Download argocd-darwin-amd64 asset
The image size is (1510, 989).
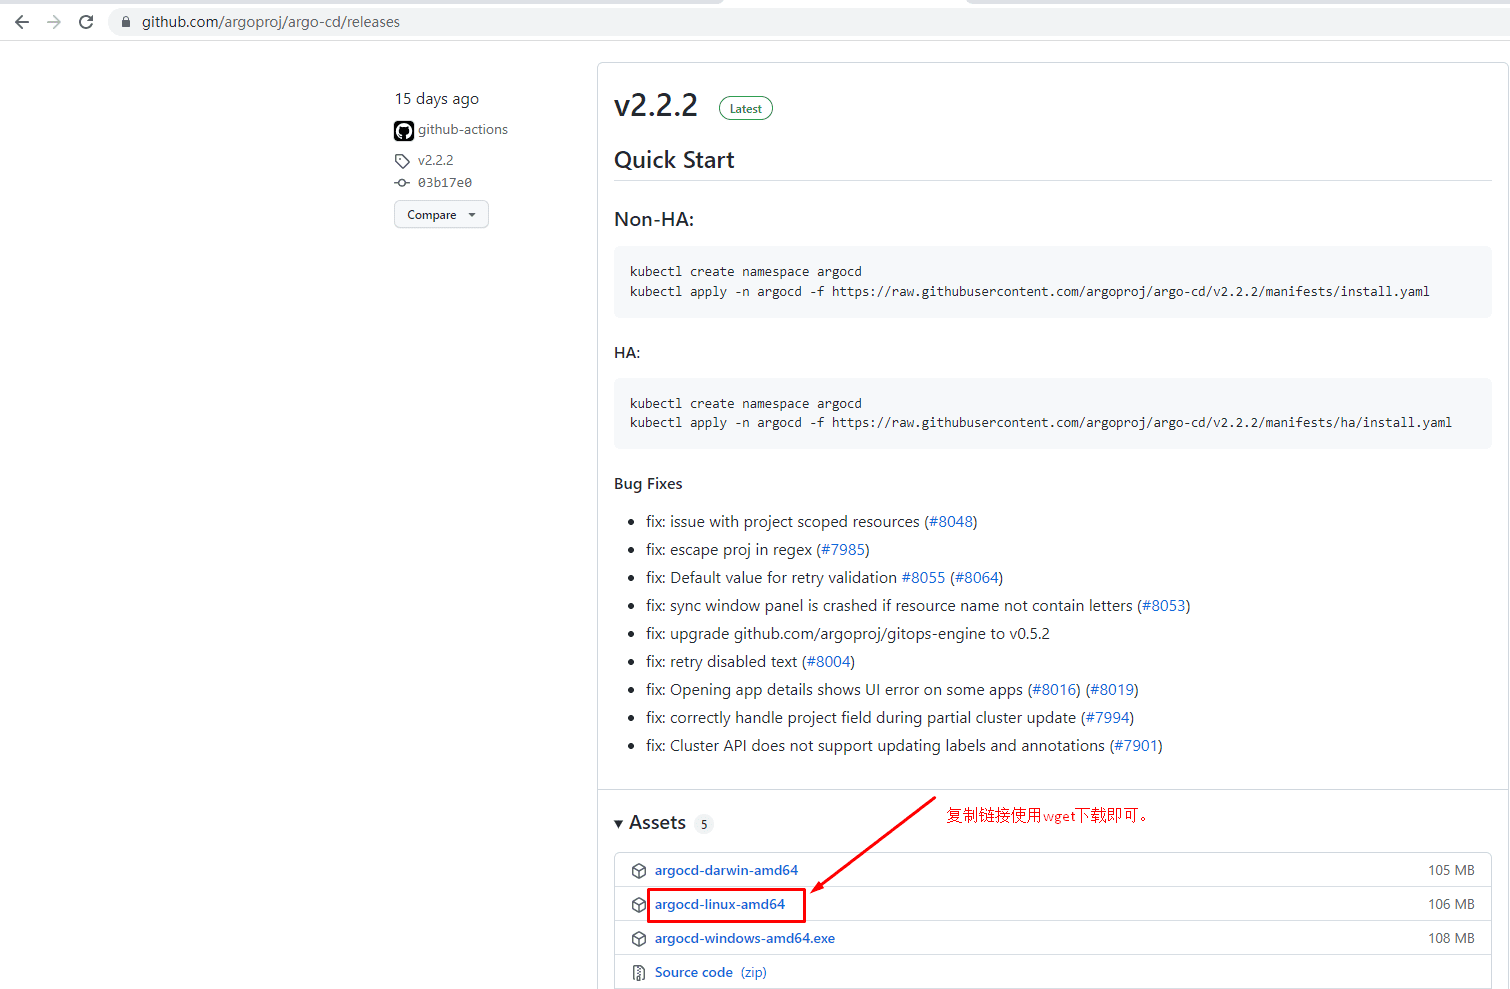[726, 870]
